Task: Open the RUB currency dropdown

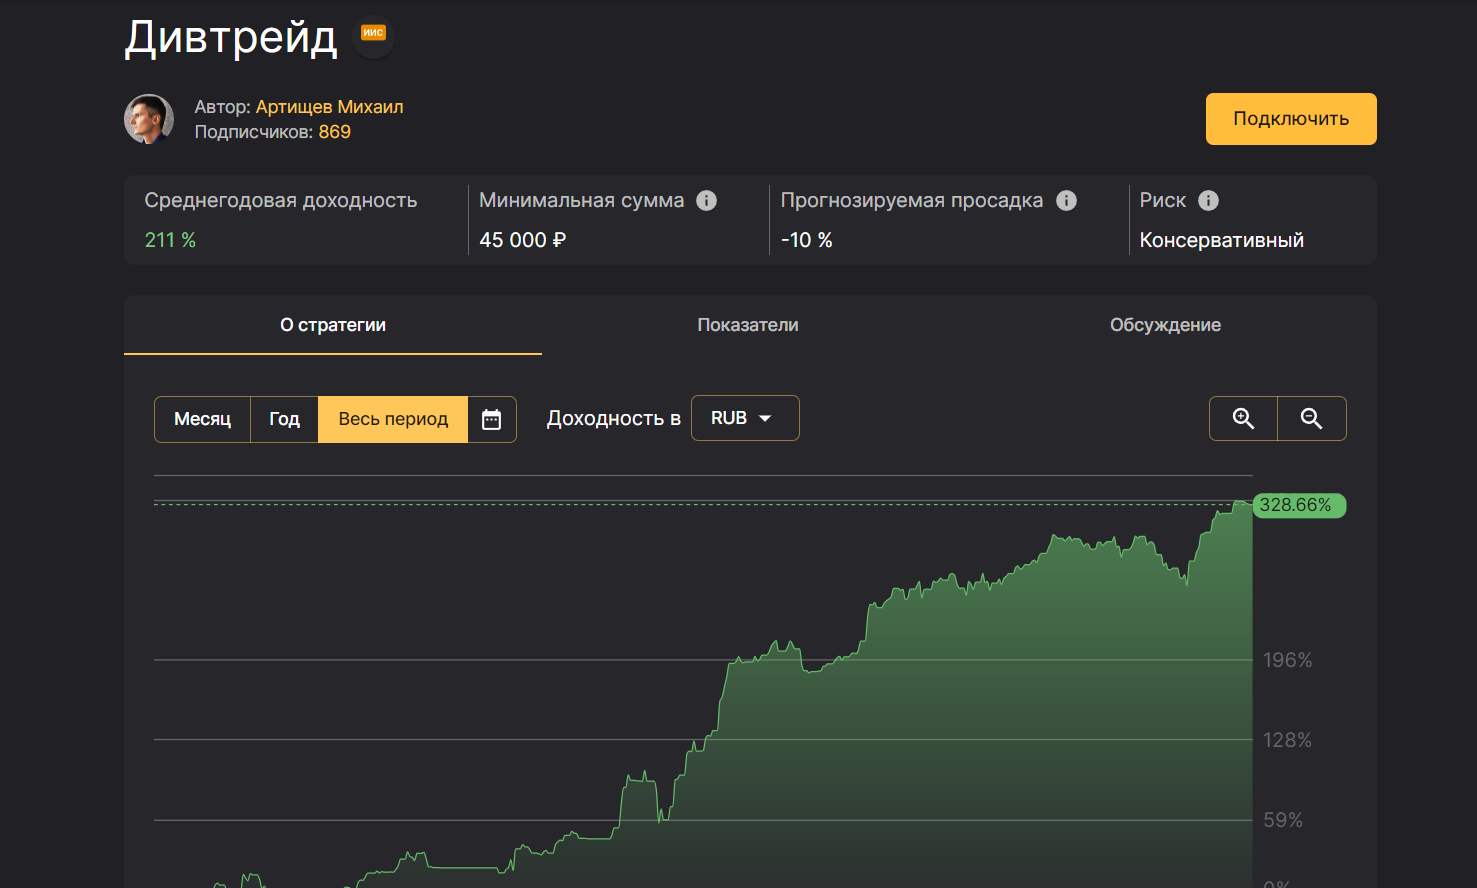Action: (745, 418)
